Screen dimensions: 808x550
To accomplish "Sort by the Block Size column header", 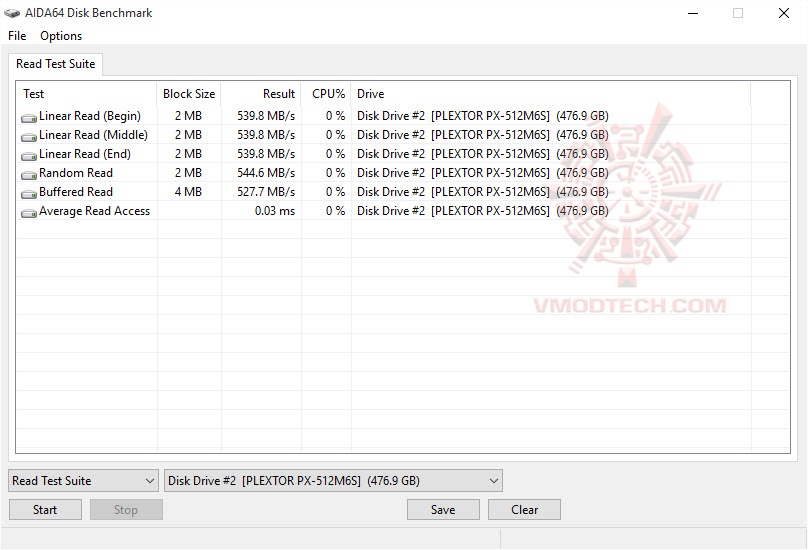I will (189, 94).
